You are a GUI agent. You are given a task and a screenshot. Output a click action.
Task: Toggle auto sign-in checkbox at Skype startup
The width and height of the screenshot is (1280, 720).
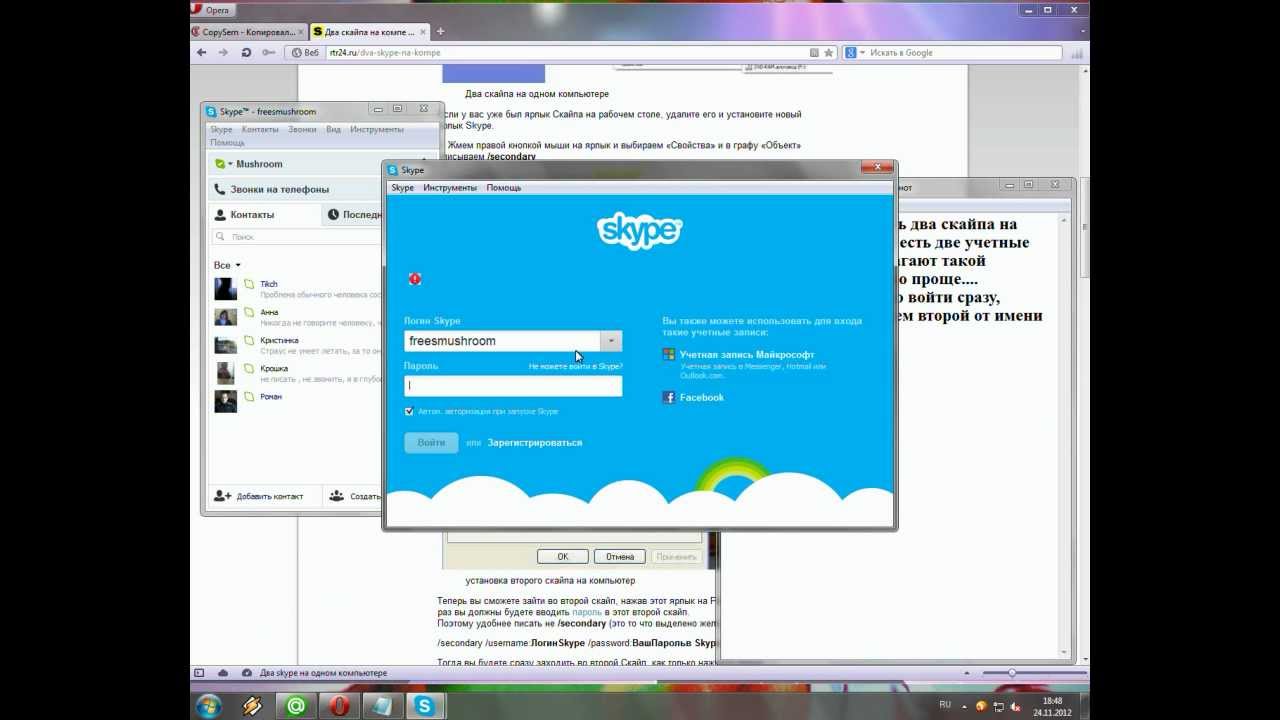tap(409, 411)
